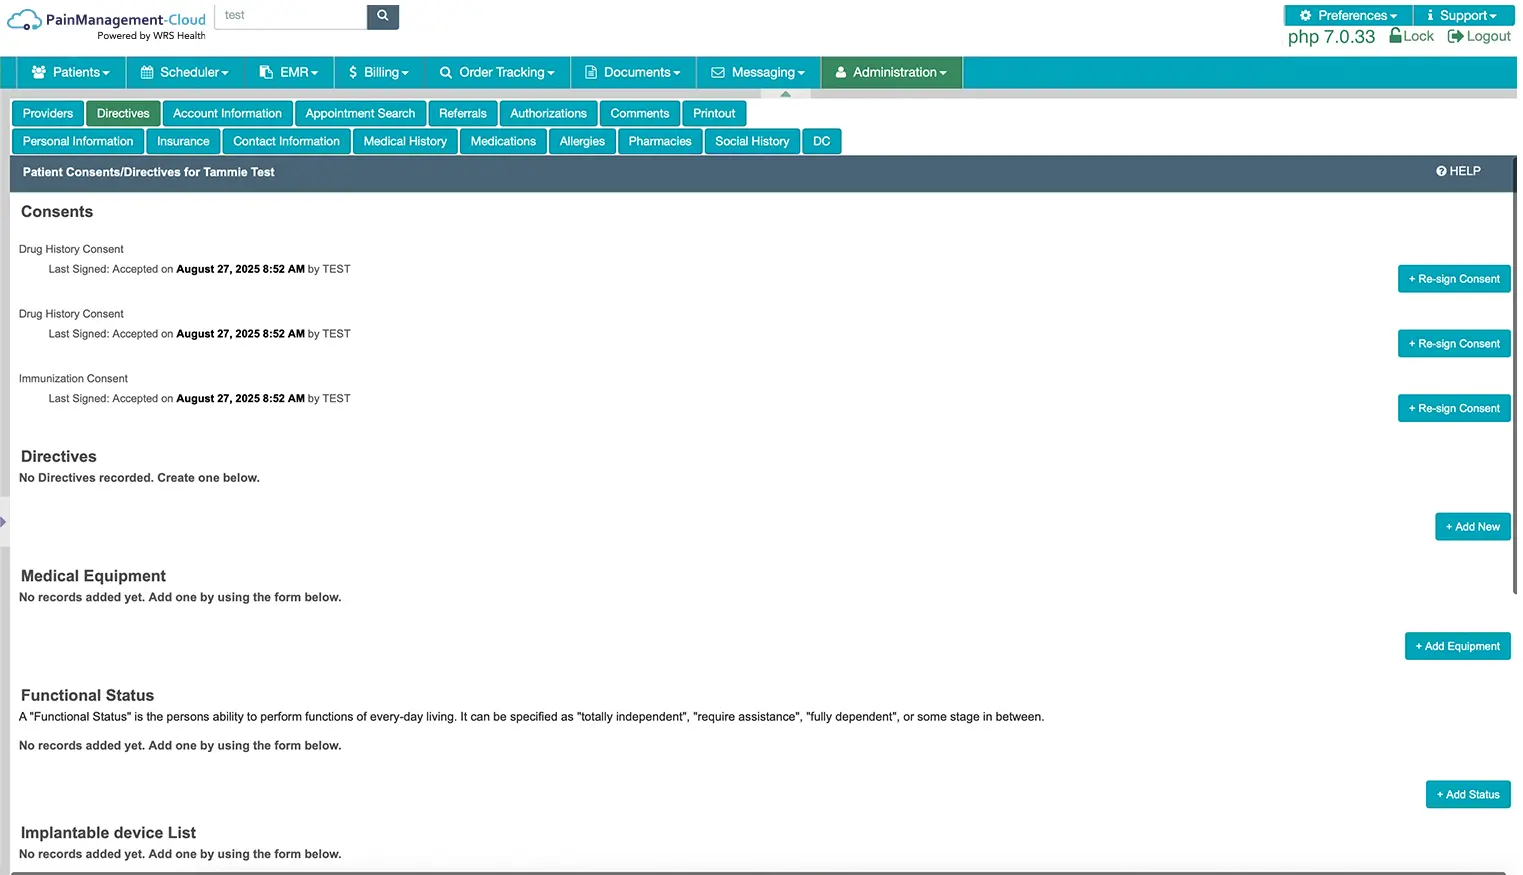Select the Billing dollar sign icon

[x=351, y=71]
